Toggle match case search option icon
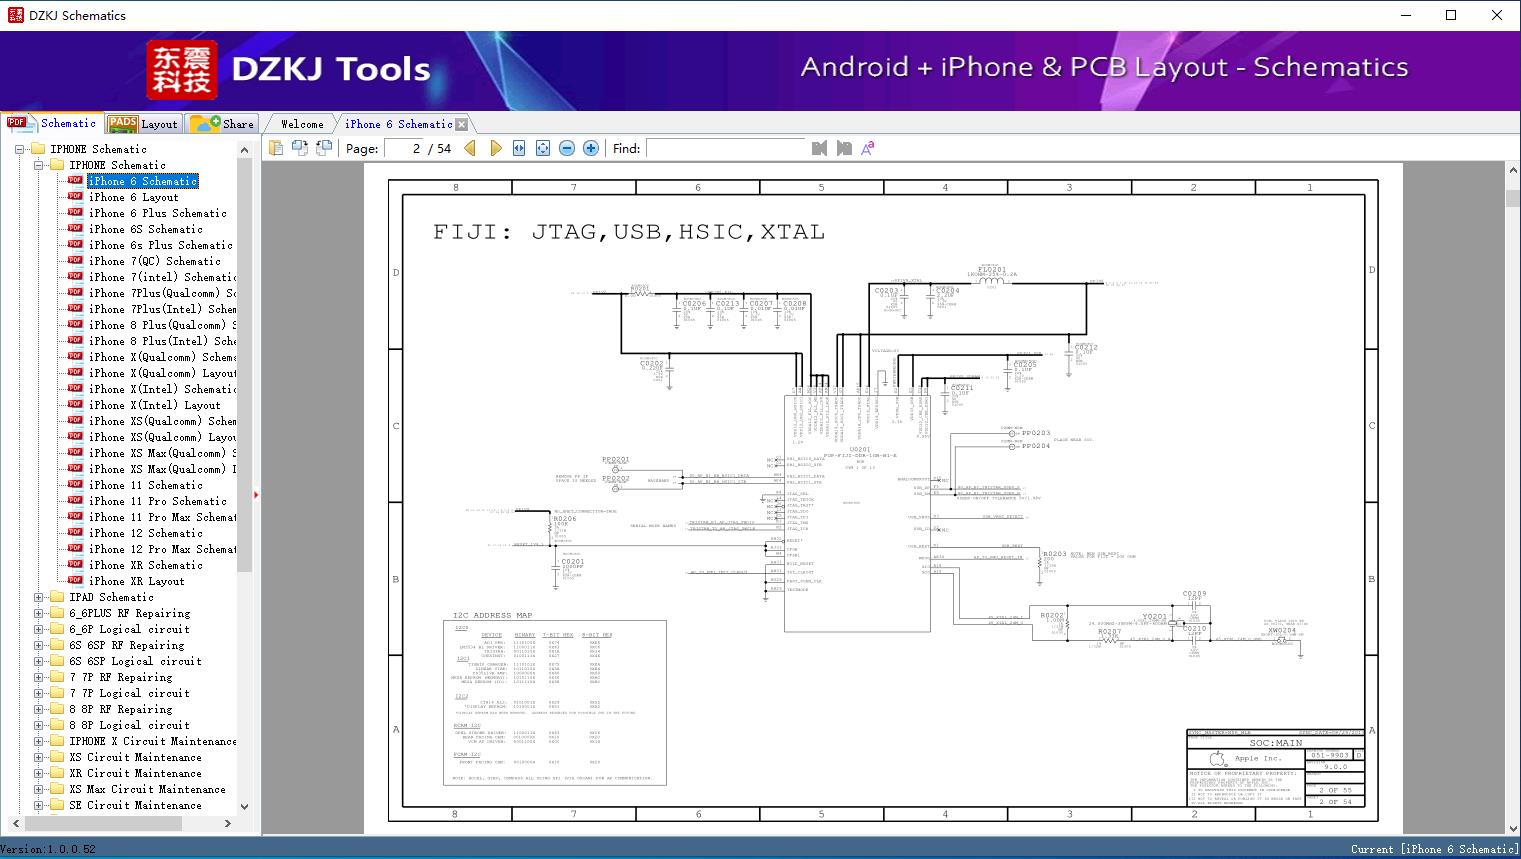Image resolution: width=1521 pixels, height=859 pixels. tap(867, 148)
